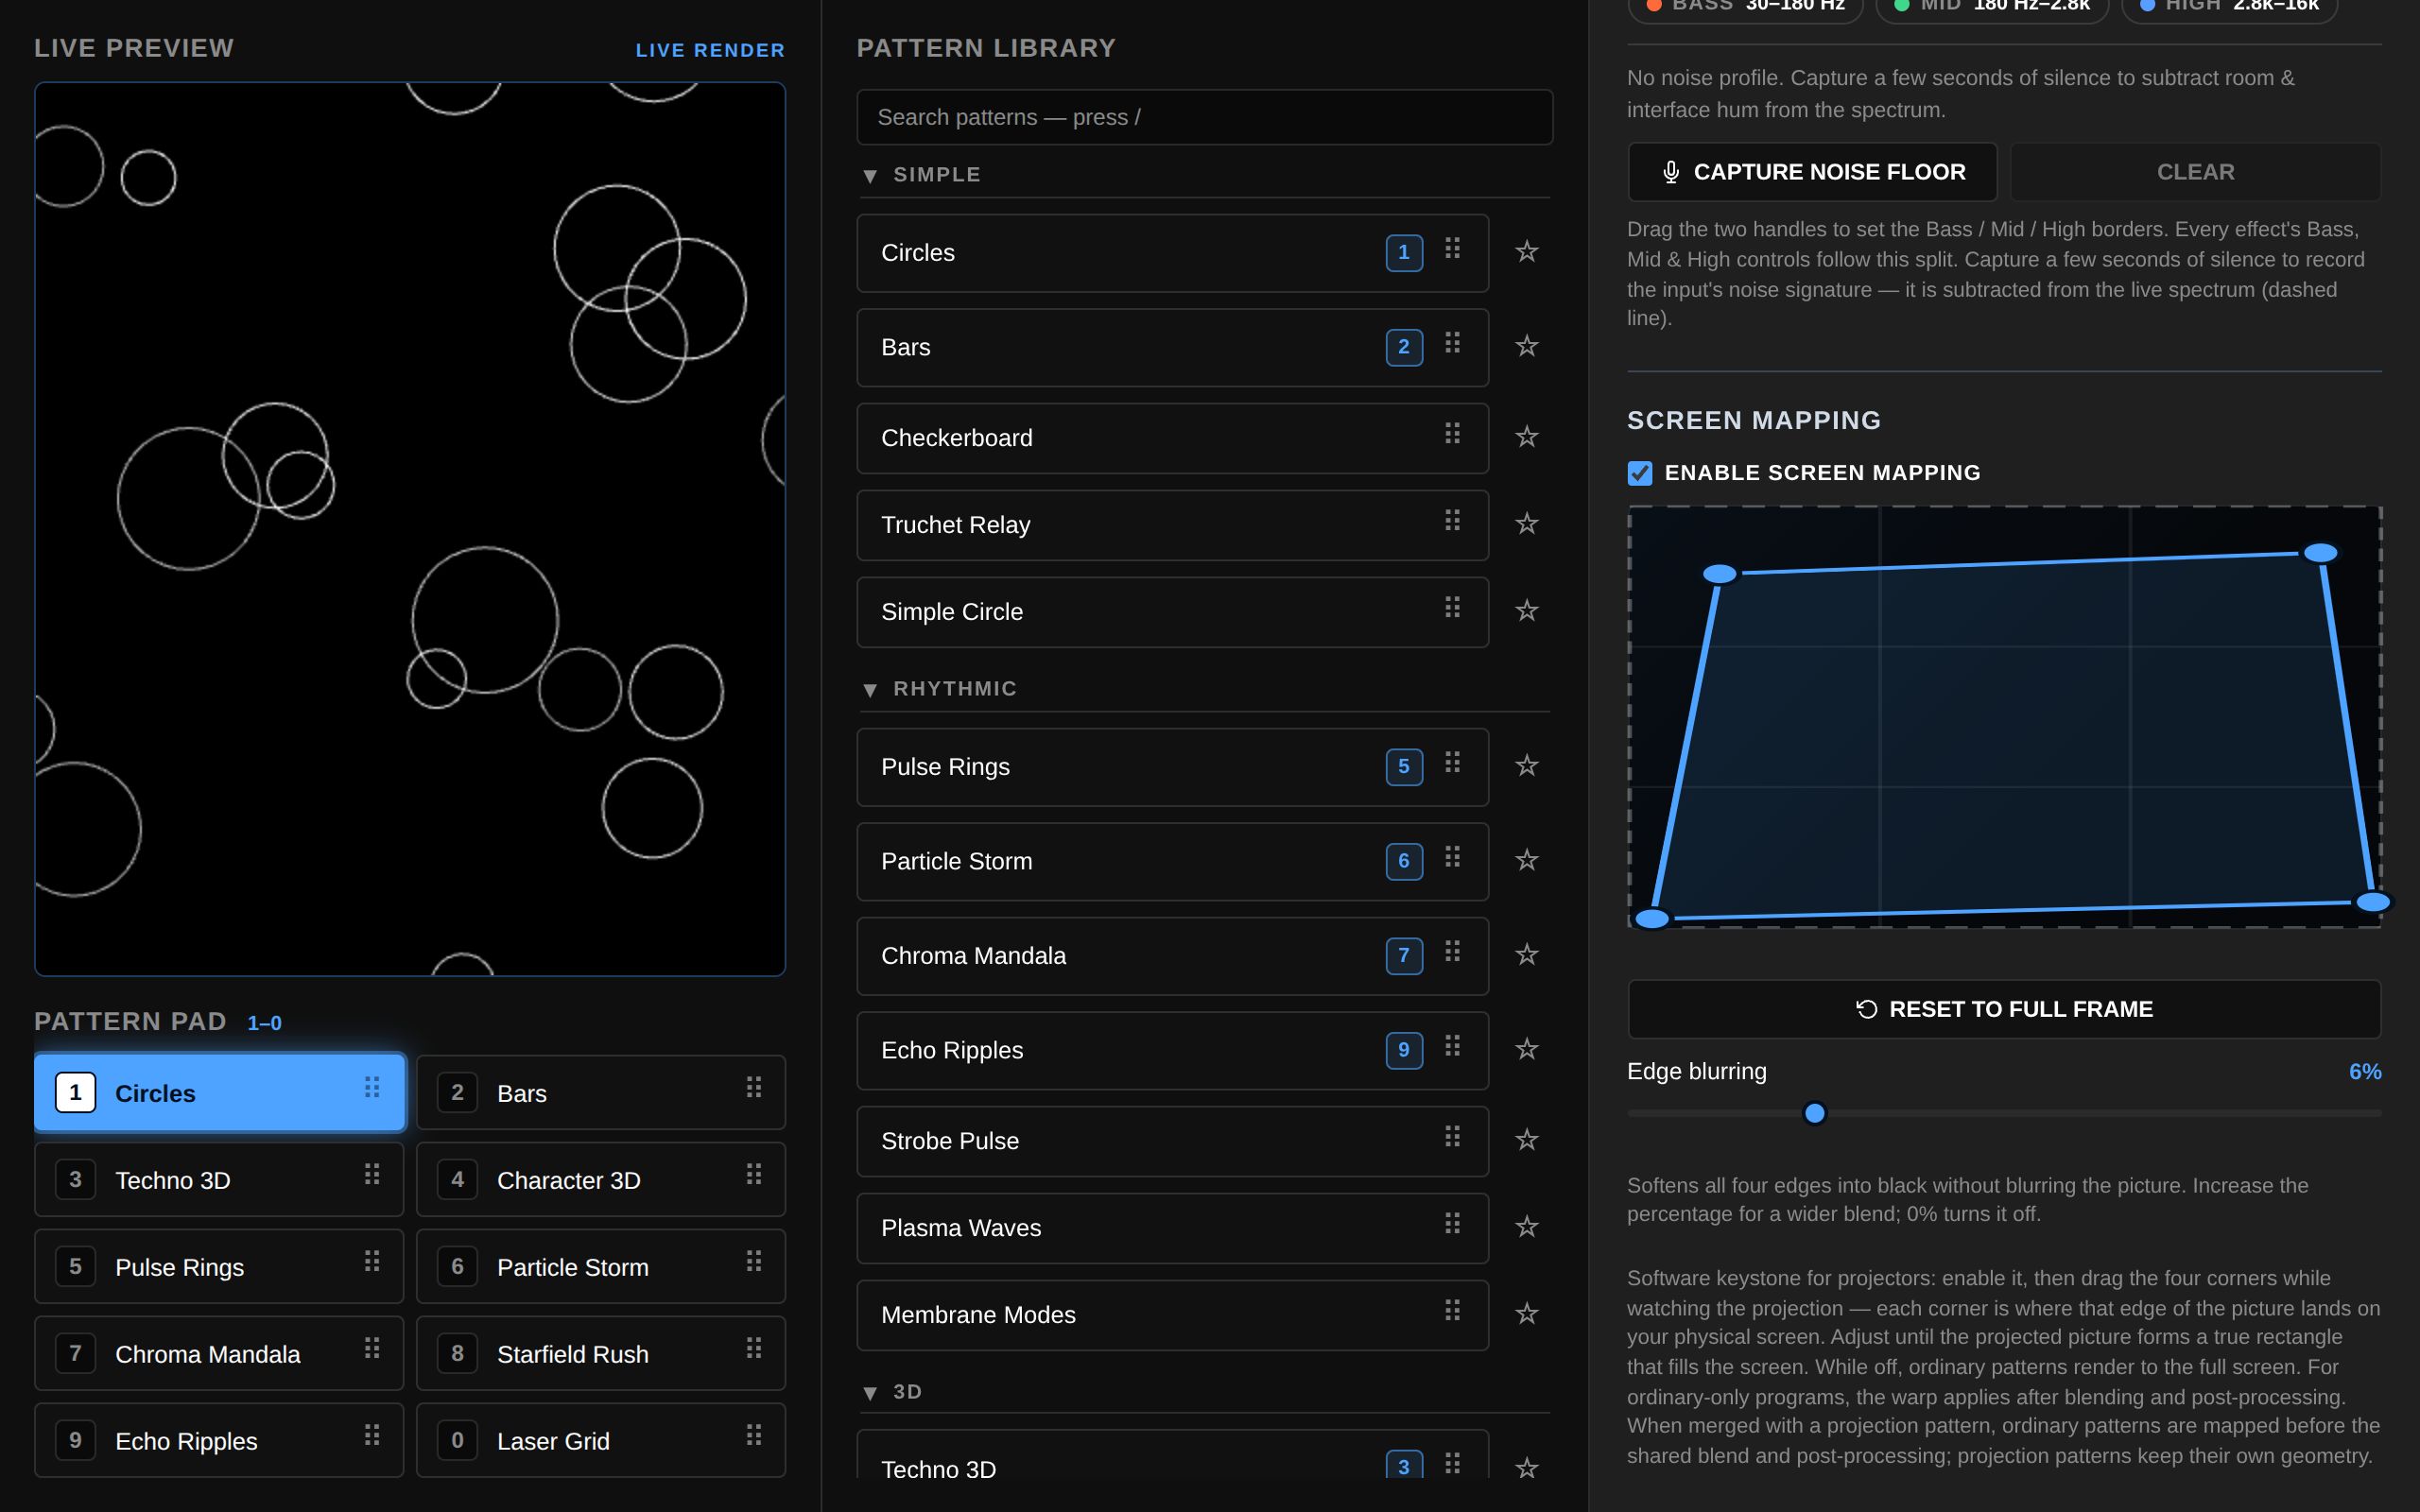Focus the Search patterns field
The width and height of the screenshot is (2420, 1512).
tap(1204, 117)
